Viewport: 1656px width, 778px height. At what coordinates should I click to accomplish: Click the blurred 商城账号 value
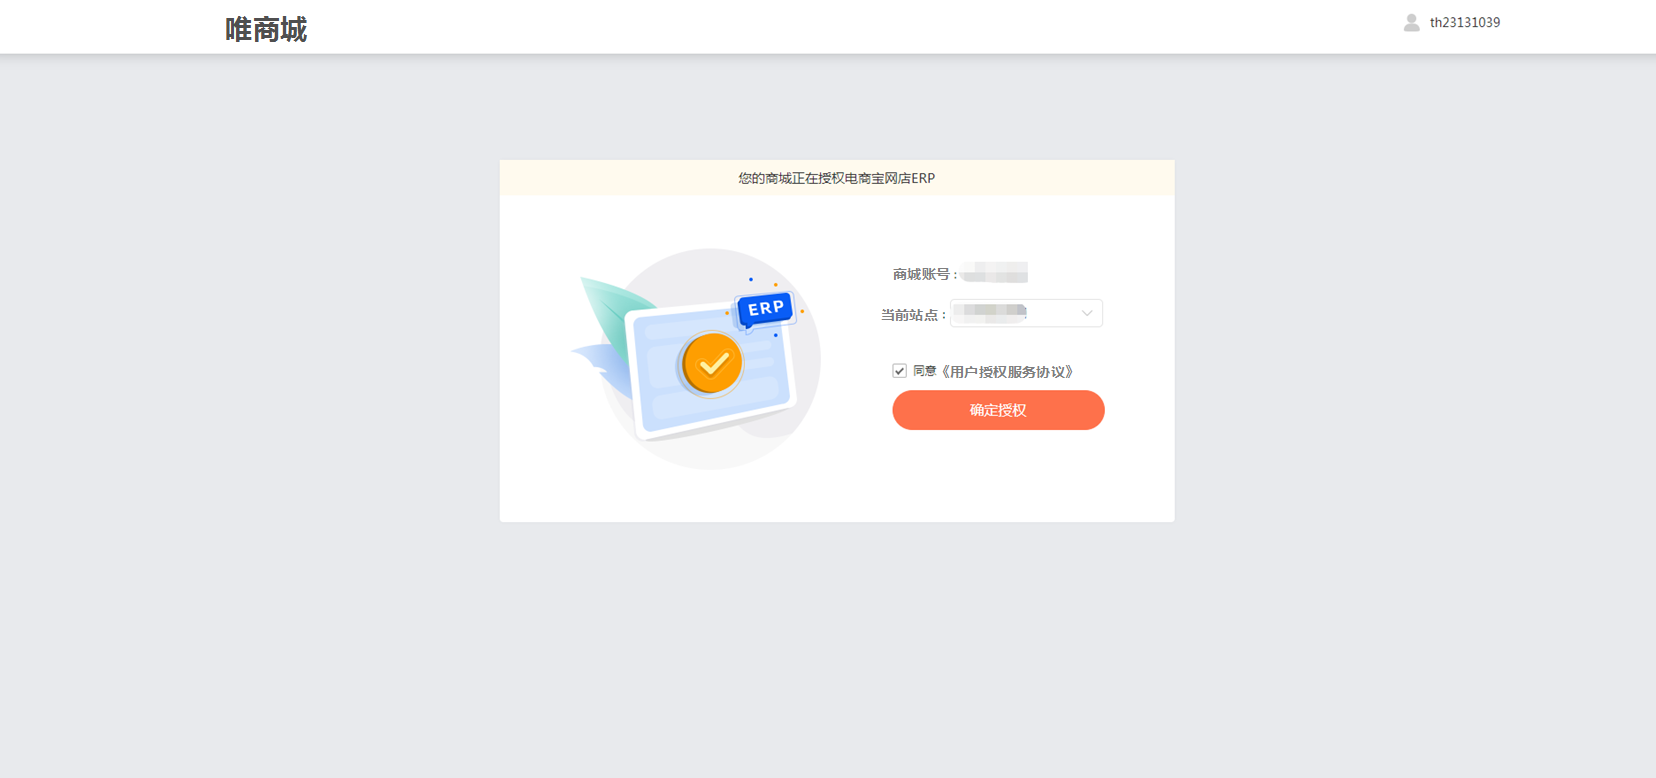[x=994, y=273]
